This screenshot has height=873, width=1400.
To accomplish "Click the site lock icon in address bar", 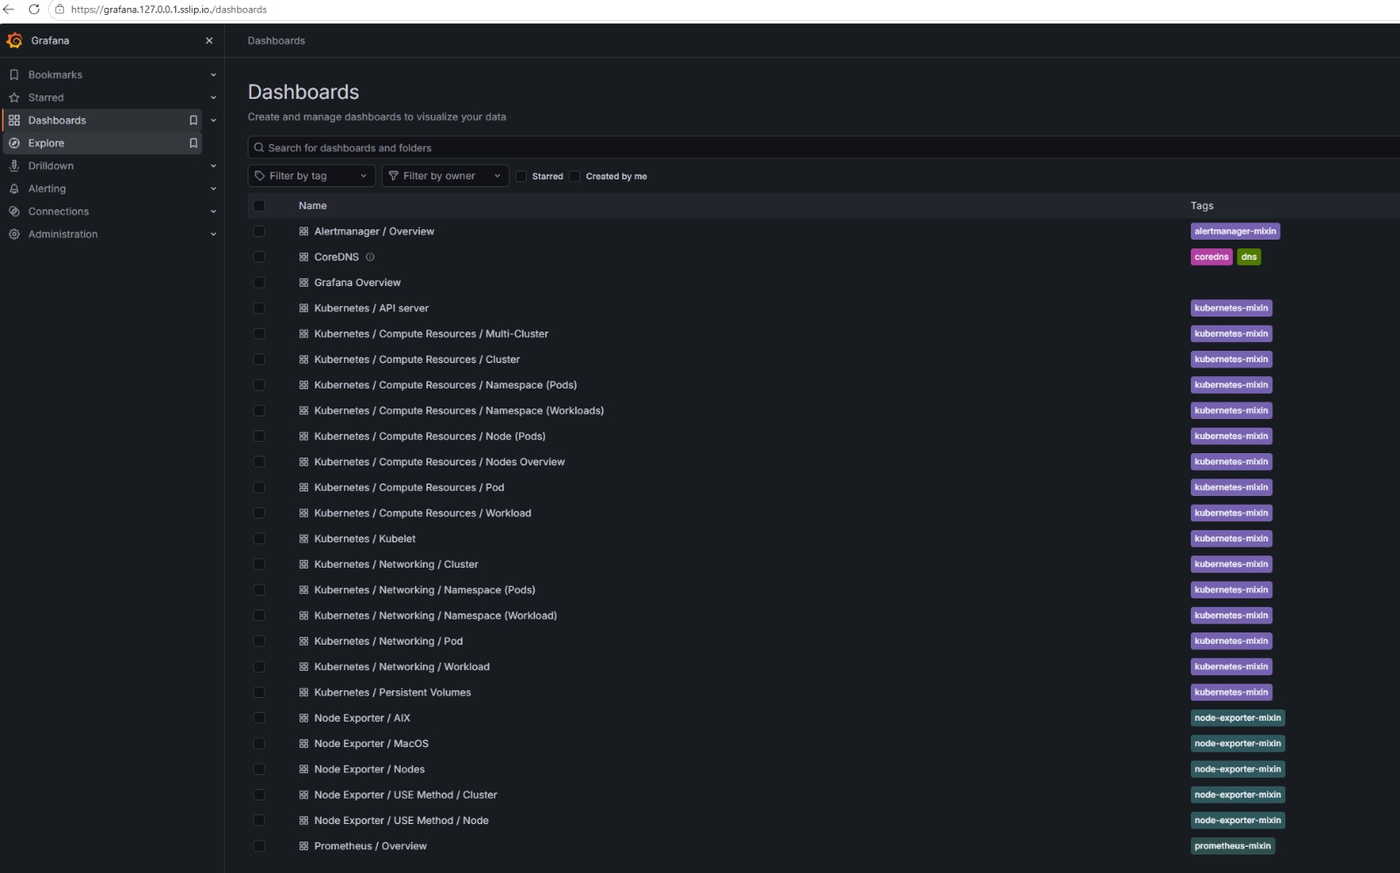I will (x=59, y=9).
